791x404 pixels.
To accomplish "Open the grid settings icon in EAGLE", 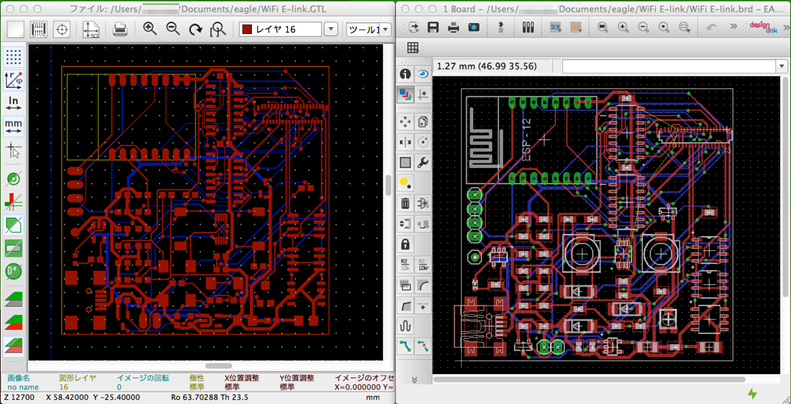I will [413, 49].
